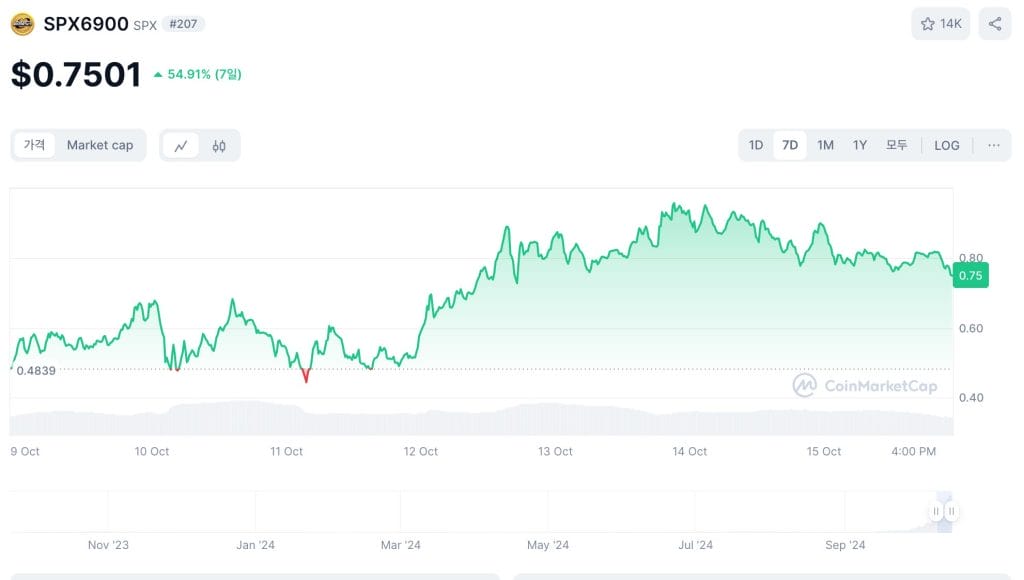This screenshot has width=1024, height=580.
Task: Select the Market cap tab
Action: coord(100,145)
